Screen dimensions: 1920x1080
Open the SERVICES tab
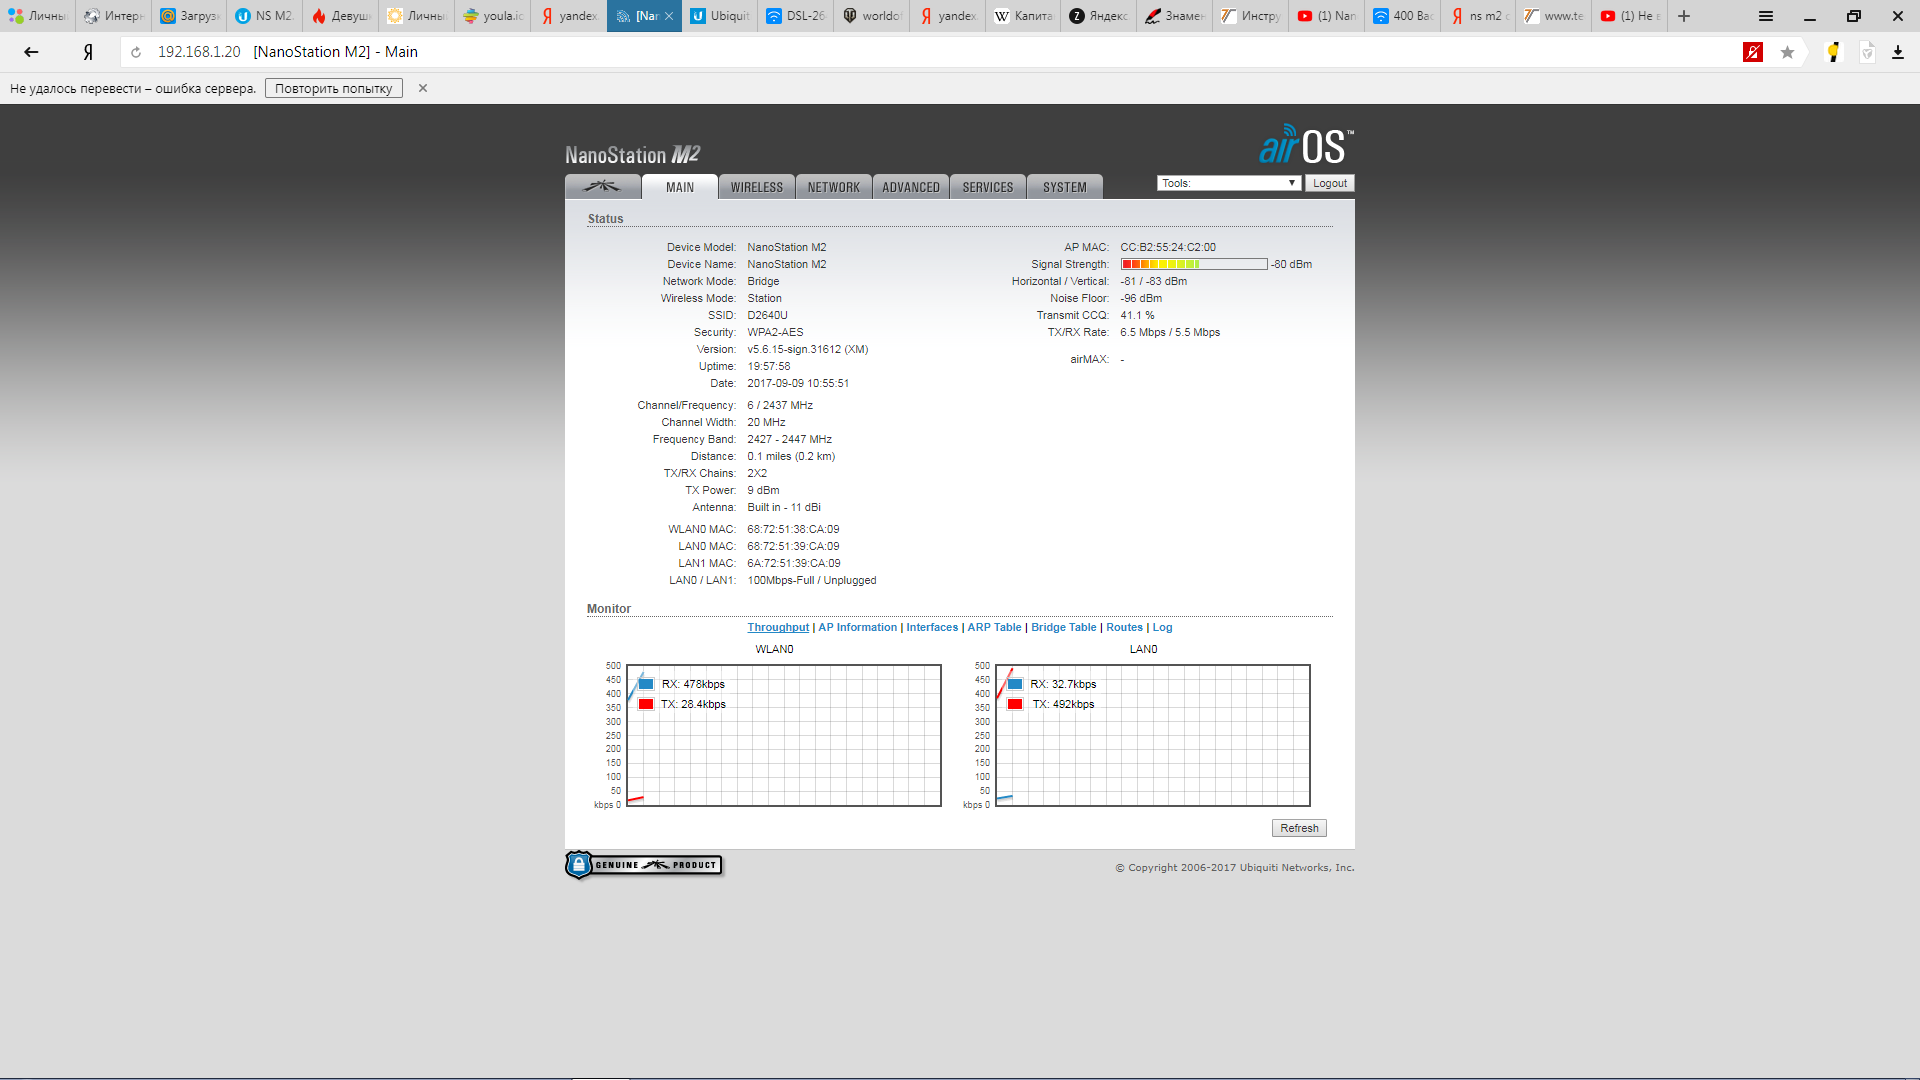(987, 187)
